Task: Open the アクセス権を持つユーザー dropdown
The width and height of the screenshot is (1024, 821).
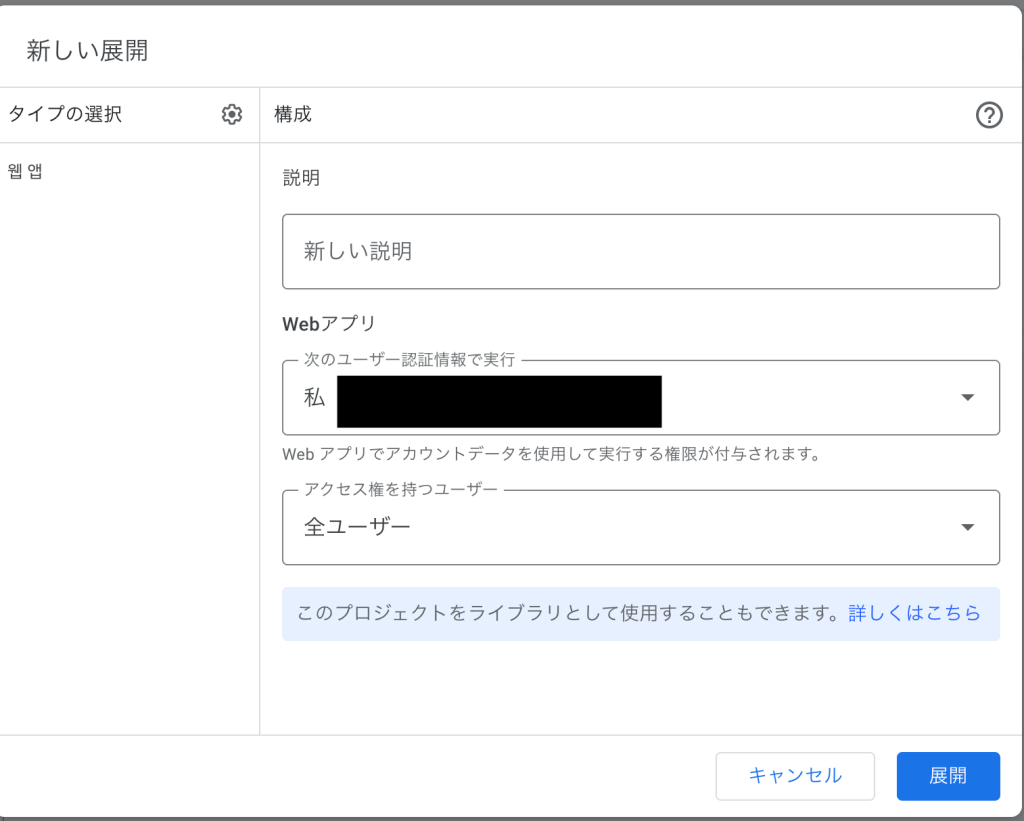Action: pos(640,528)
